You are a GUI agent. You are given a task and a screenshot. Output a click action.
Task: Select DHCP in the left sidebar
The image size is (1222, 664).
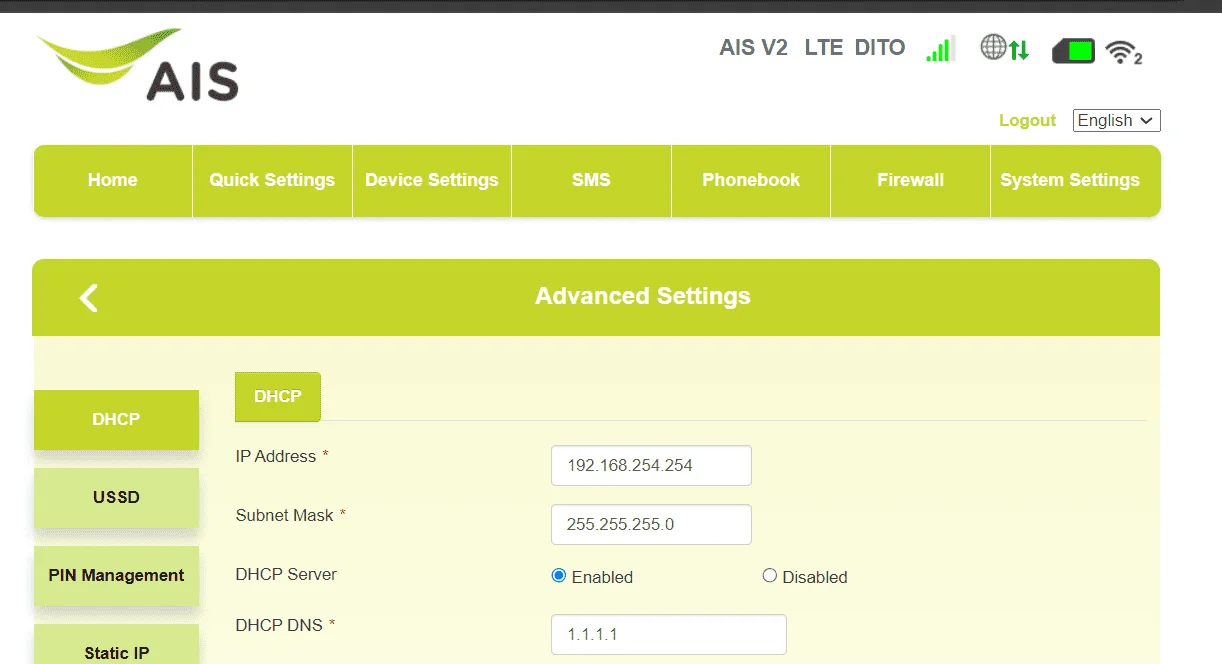click(116, 420)
